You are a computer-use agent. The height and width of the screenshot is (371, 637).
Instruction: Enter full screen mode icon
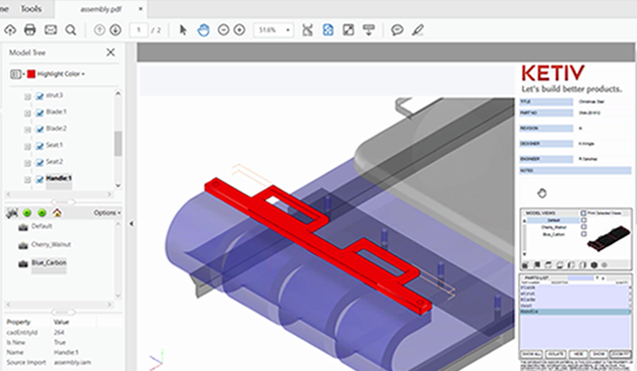click(349, 30)
